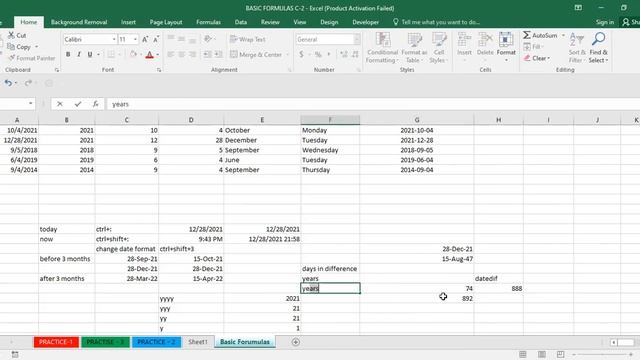Switch to Page Layout view in status bar

542,354
